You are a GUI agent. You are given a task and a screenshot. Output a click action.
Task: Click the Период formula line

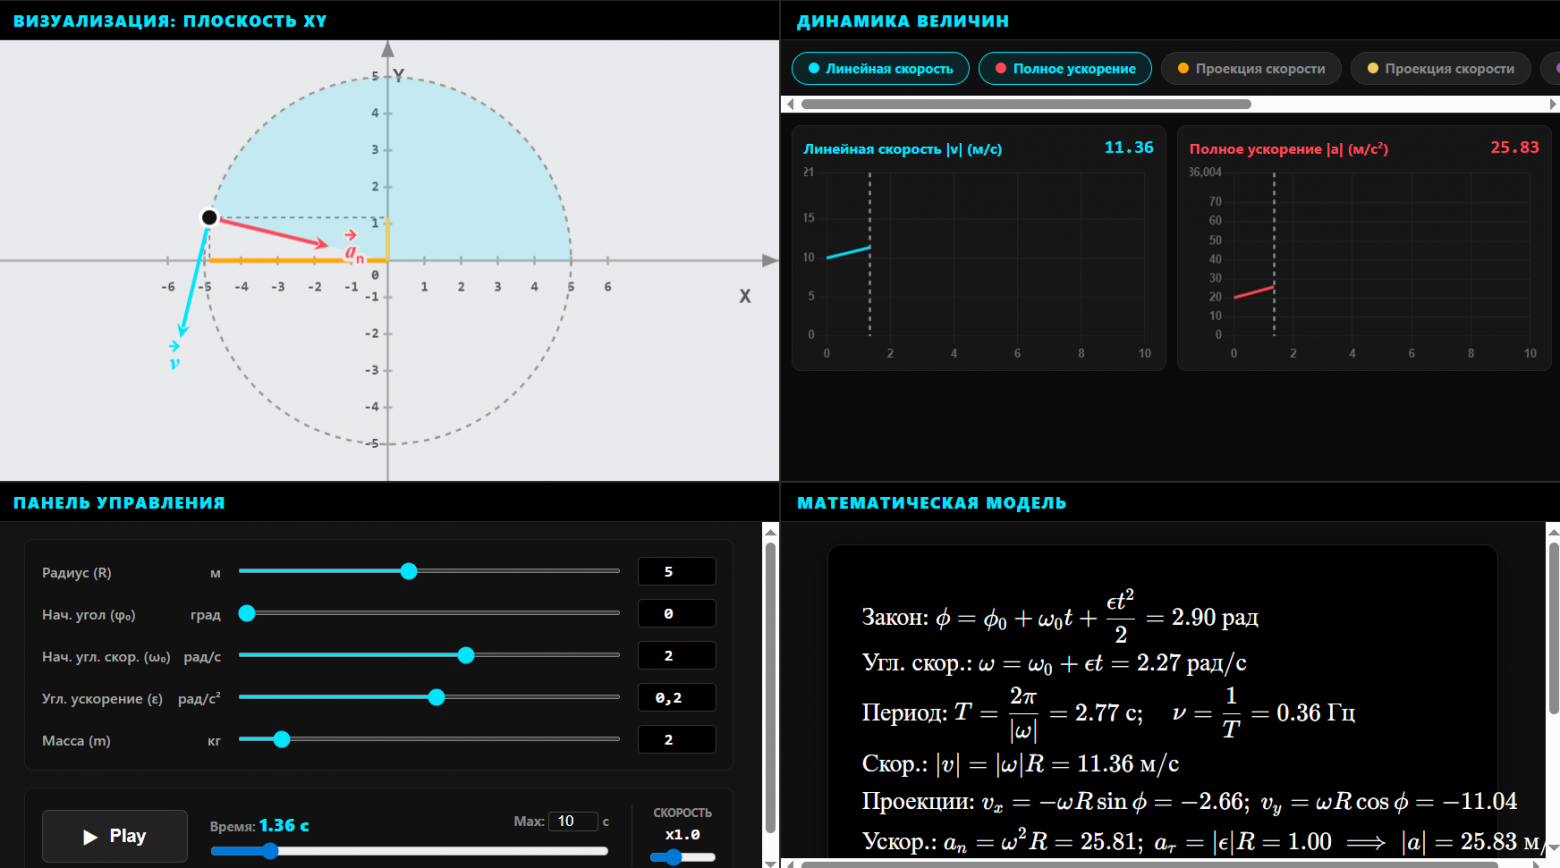pos(1108,712)
